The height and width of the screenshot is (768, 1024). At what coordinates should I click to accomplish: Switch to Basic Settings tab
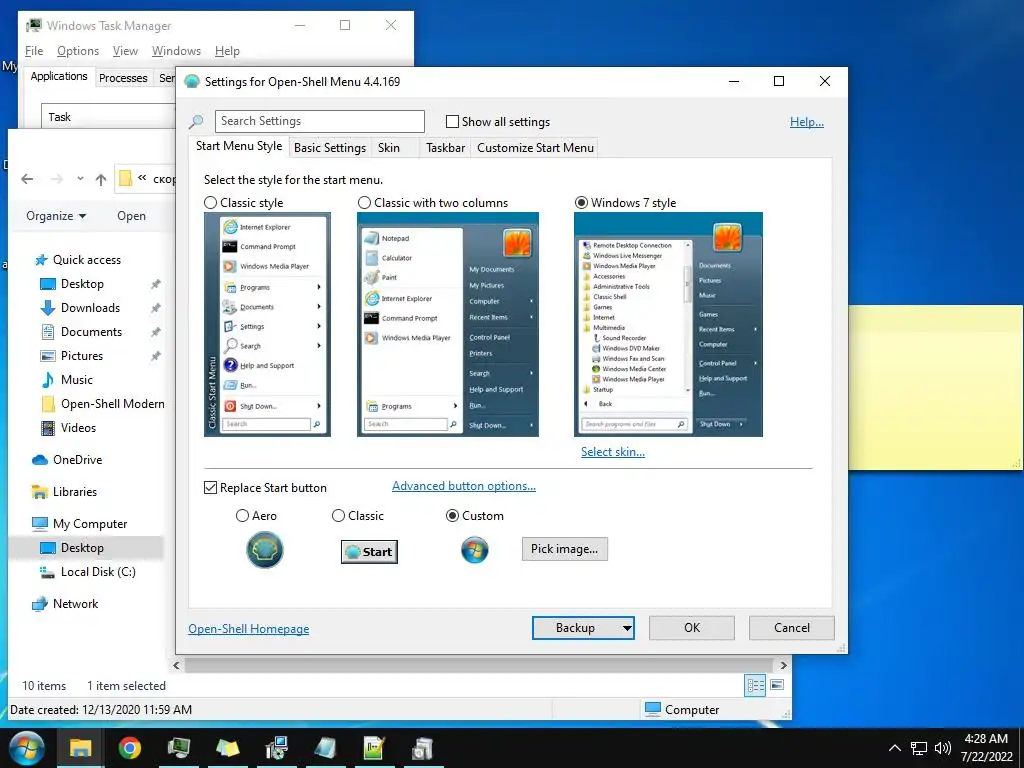330,148
